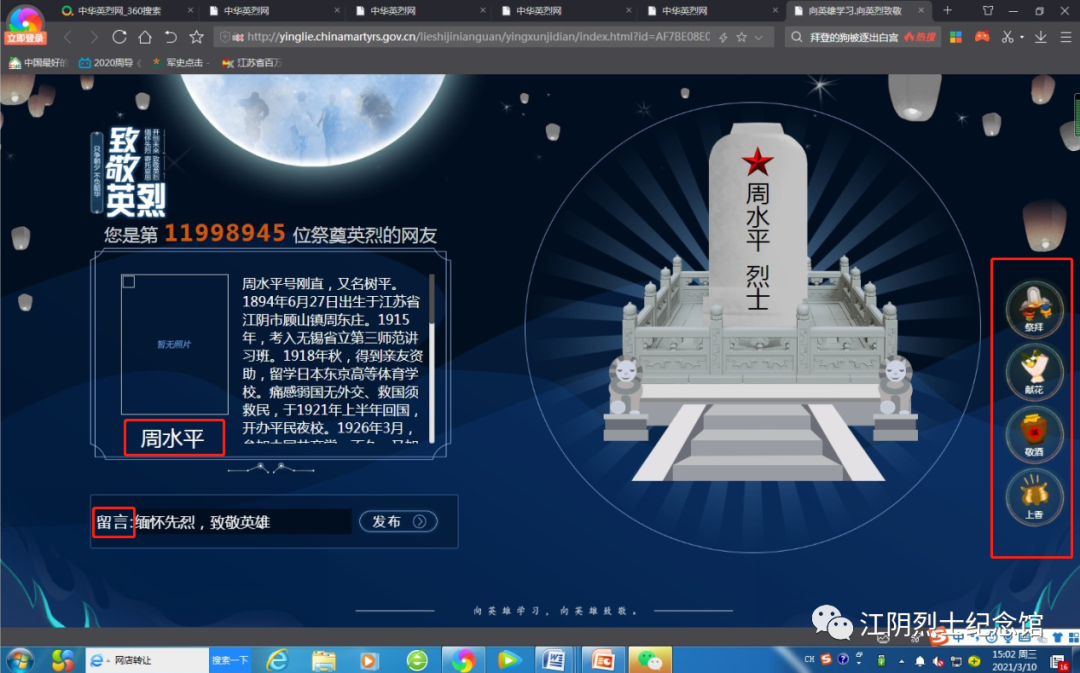
Task: Bookmark page with the toolbar star icon
Action: (197, 37)
